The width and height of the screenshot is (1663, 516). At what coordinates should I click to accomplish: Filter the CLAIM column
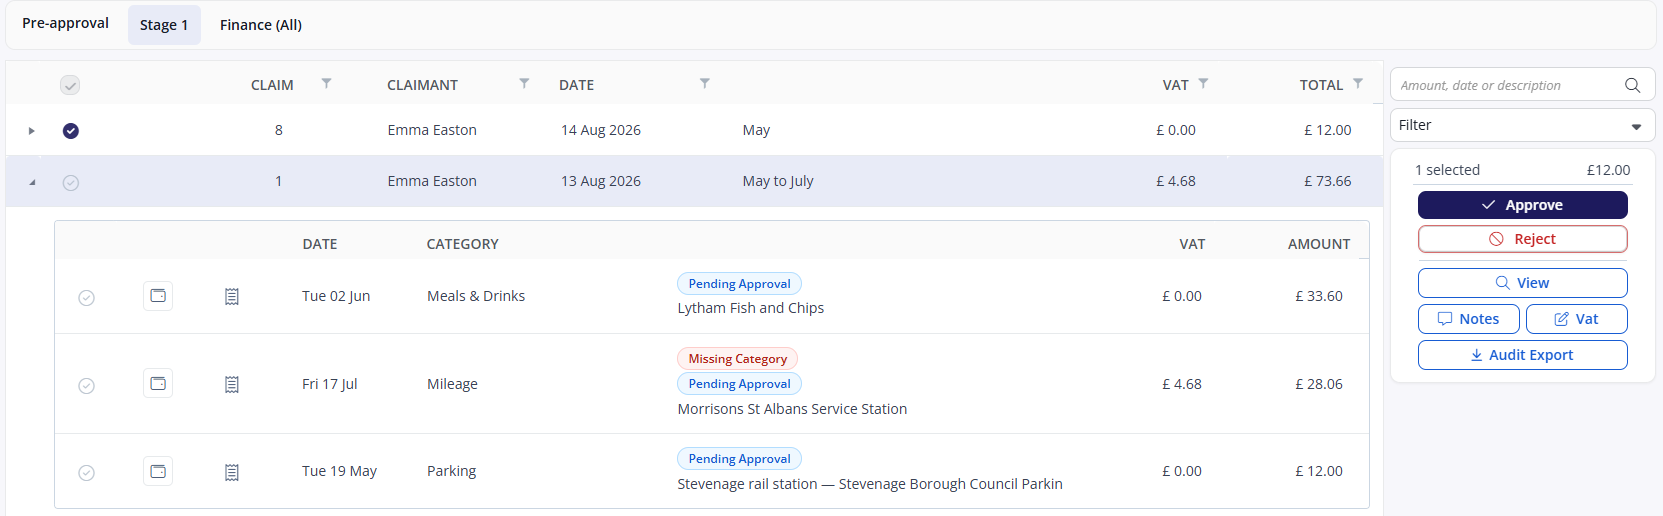[326, 84]
